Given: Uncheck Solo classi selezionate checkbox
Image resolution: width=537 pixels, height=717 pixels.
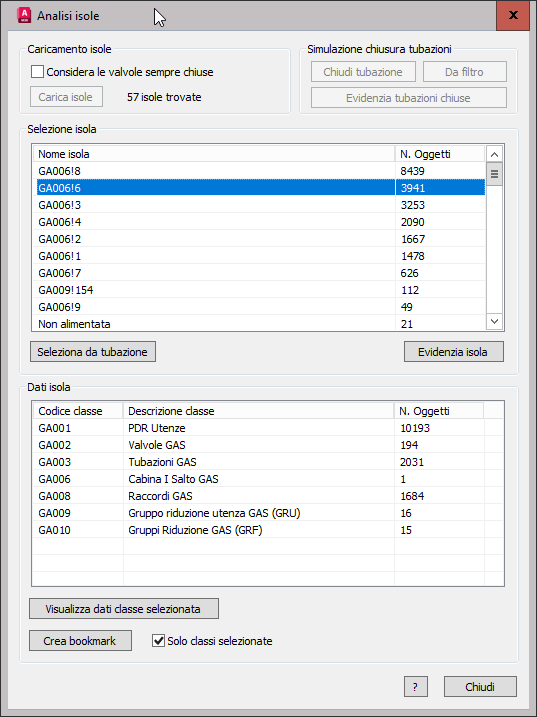Looking at the screenshot, I should click(x=158, y=641).
